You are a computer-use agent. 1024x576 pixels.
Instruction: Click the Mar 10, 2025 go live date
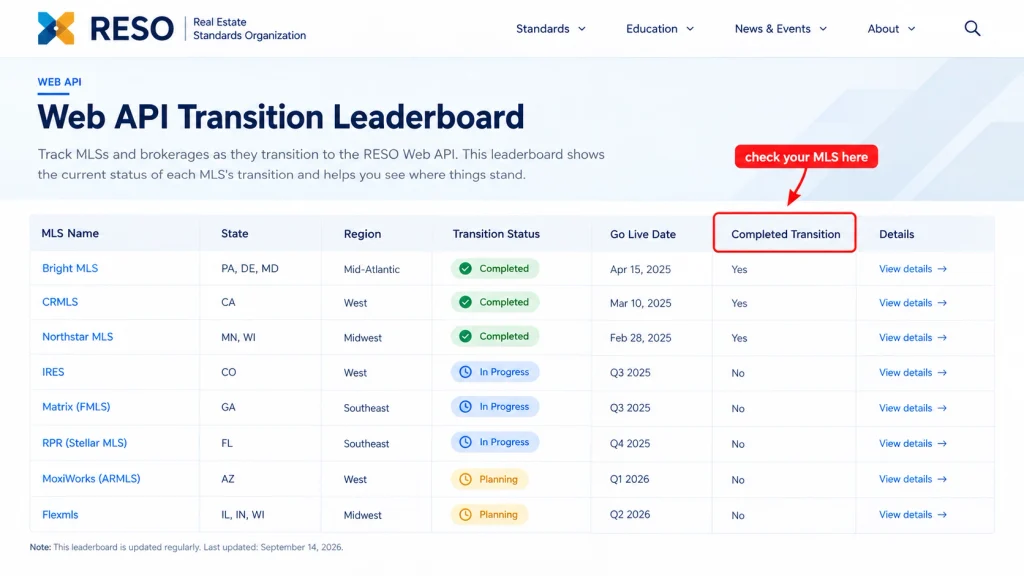point(641,303)
